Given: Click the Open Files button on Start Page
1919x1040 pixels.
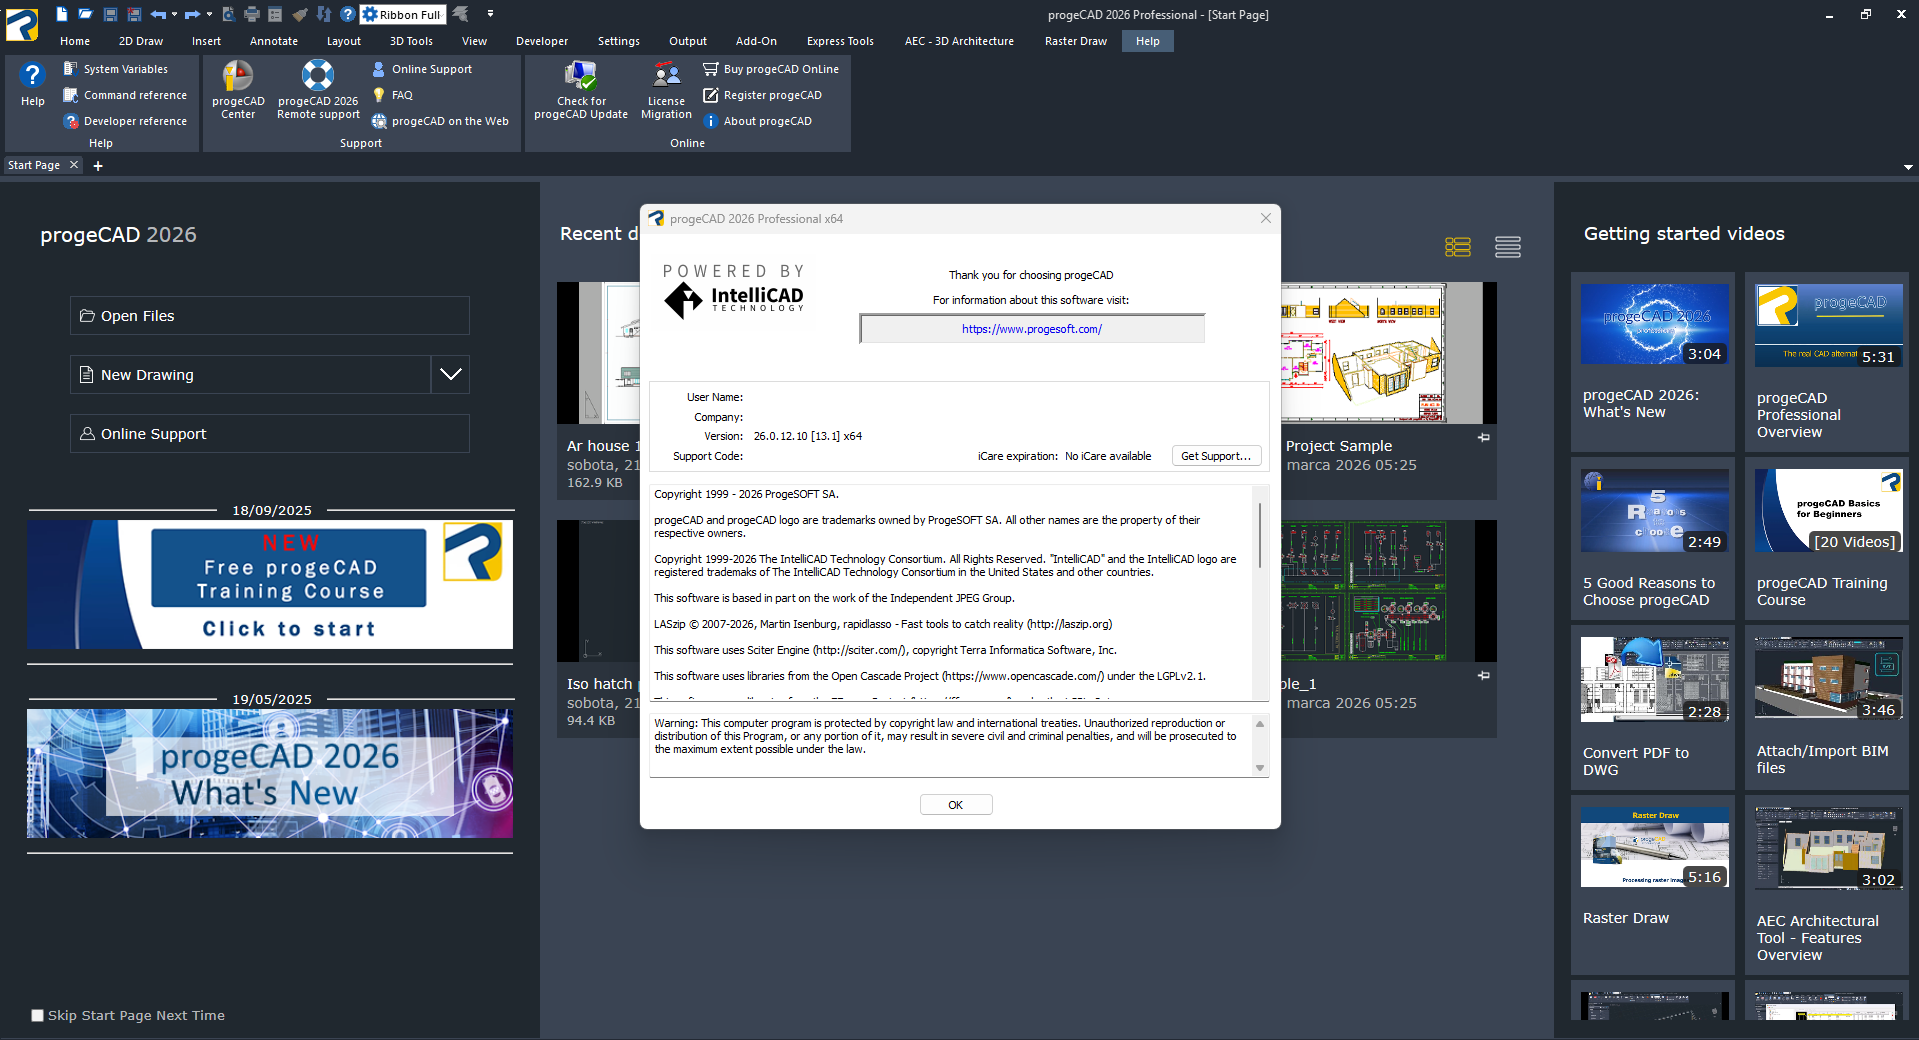Looking at the screenshot, I should click(270, 316).
